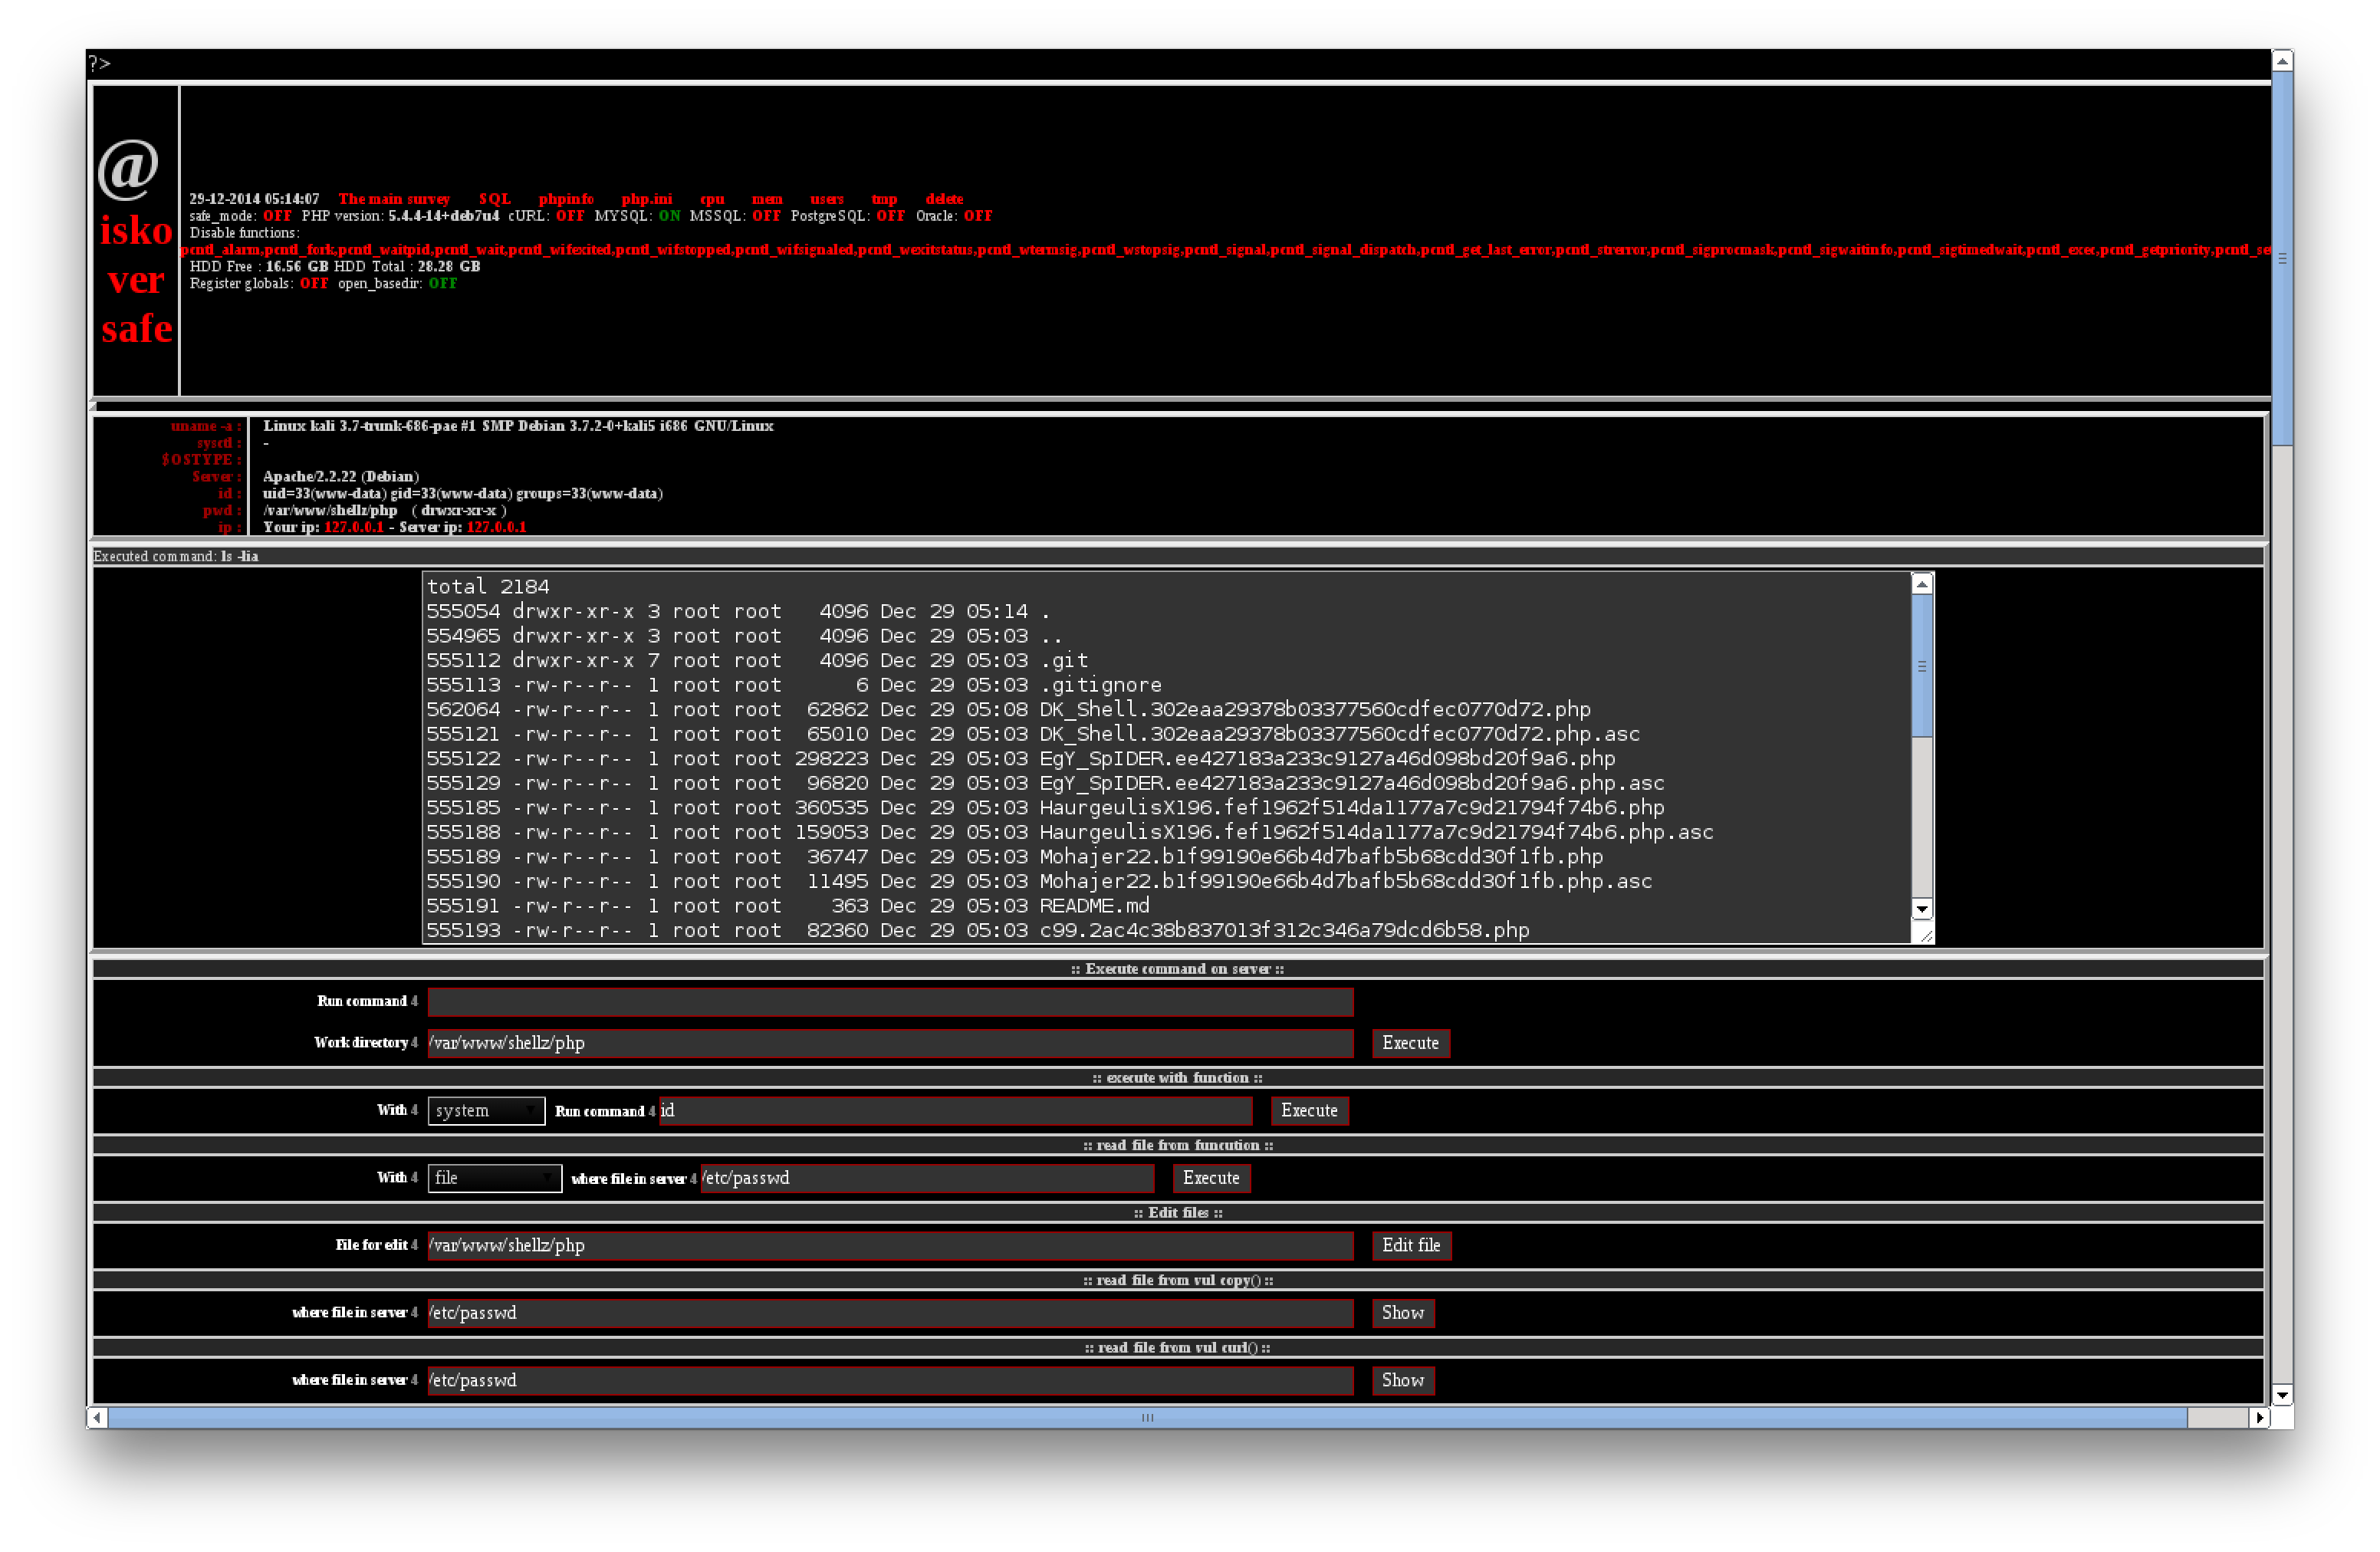Click the HDD Free 16.56 GB value

296,266
